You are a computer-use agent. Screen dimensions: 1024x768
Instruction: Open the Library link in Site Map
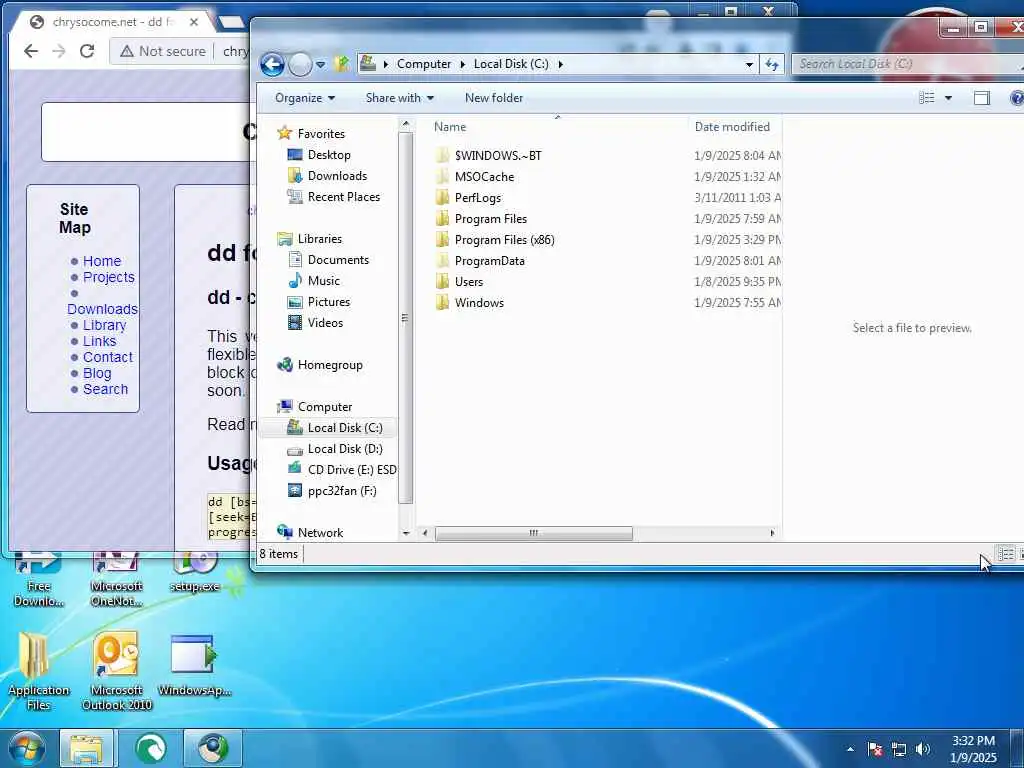pos(104,325)
